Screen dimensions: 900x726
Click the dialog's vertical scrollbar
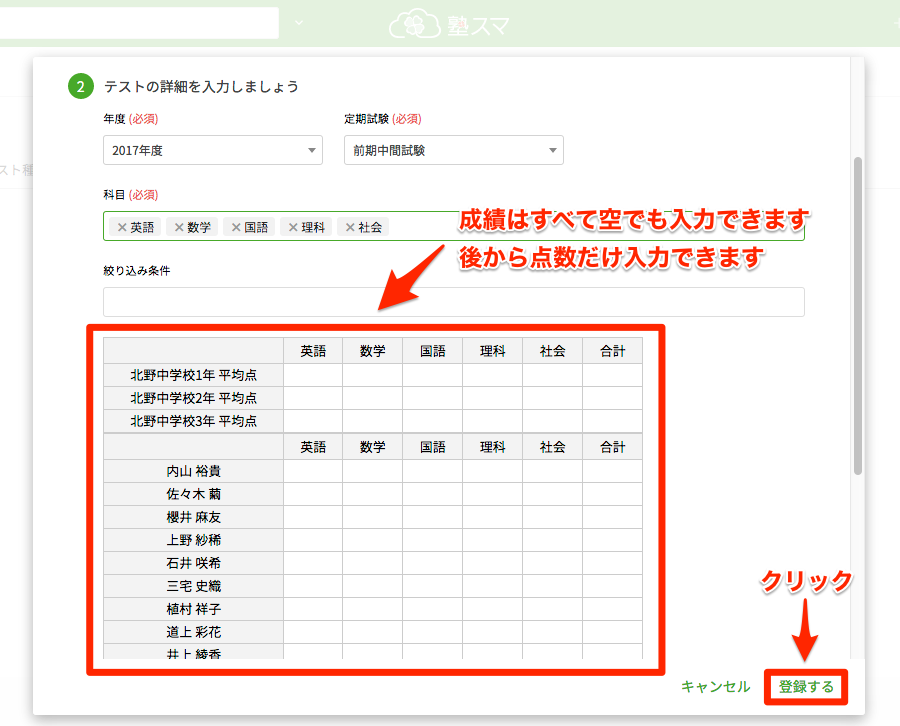coord(856,315)
